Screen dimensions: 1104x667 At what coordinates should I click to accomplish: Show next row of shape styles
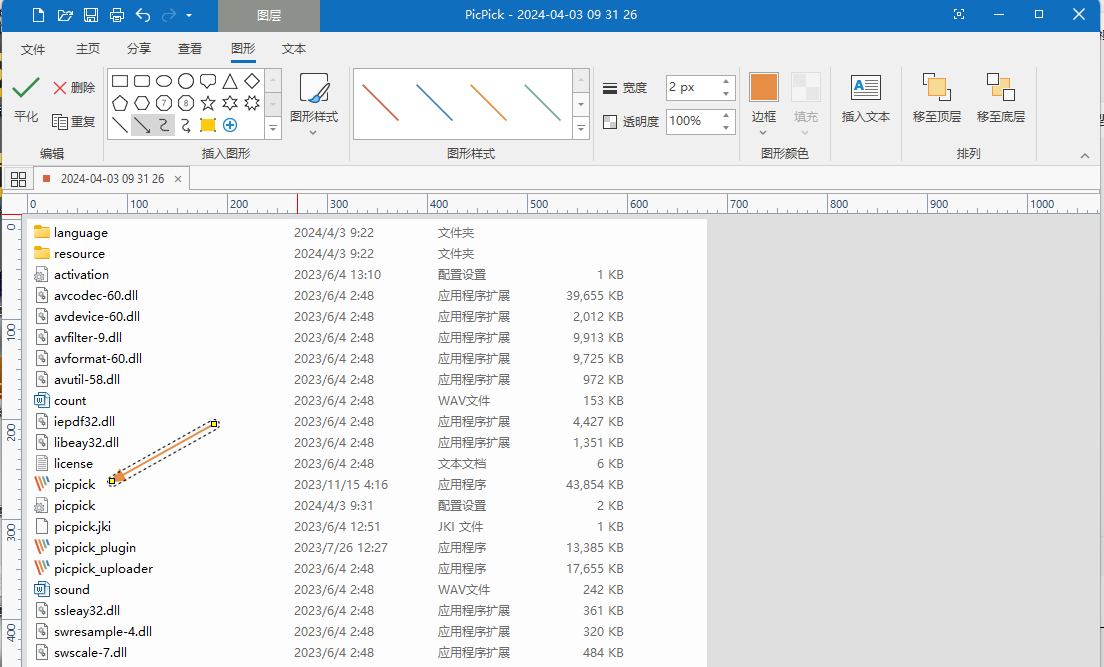(x=581, y=104)
